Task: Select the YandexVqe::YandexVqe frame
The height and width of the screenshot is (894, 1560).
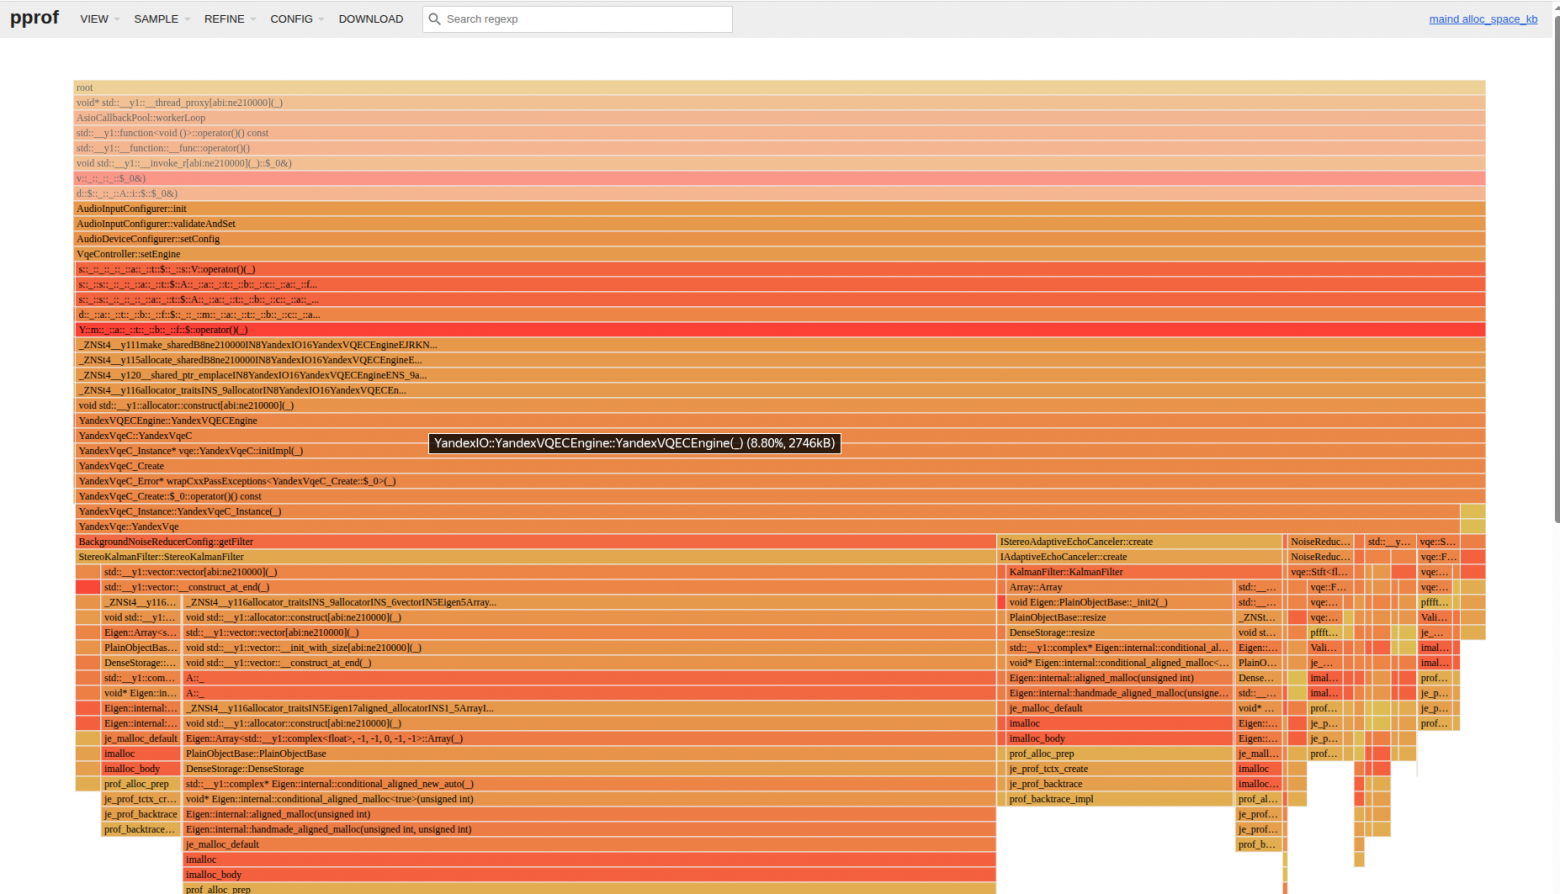Action: click(767, 527)
